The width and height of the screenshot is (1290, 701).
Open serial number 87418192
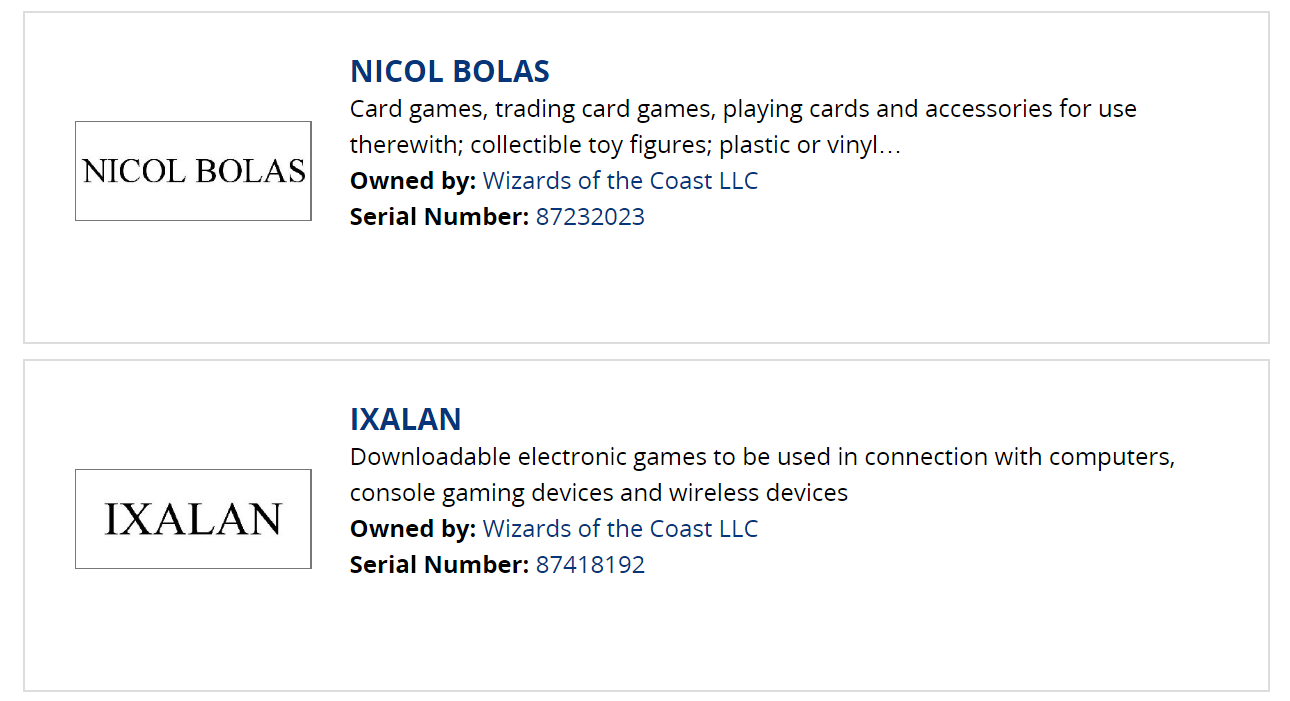pos(590,565)
